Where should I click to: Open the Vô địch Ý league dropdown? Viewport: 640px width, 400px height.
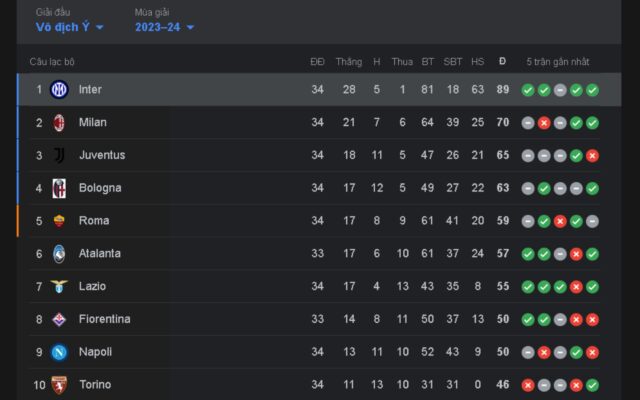(70, 27)
